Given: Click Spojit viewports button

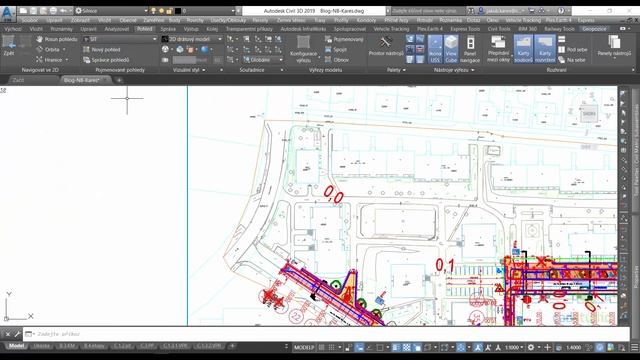Looking at the screenshot, I should point(336,49).
